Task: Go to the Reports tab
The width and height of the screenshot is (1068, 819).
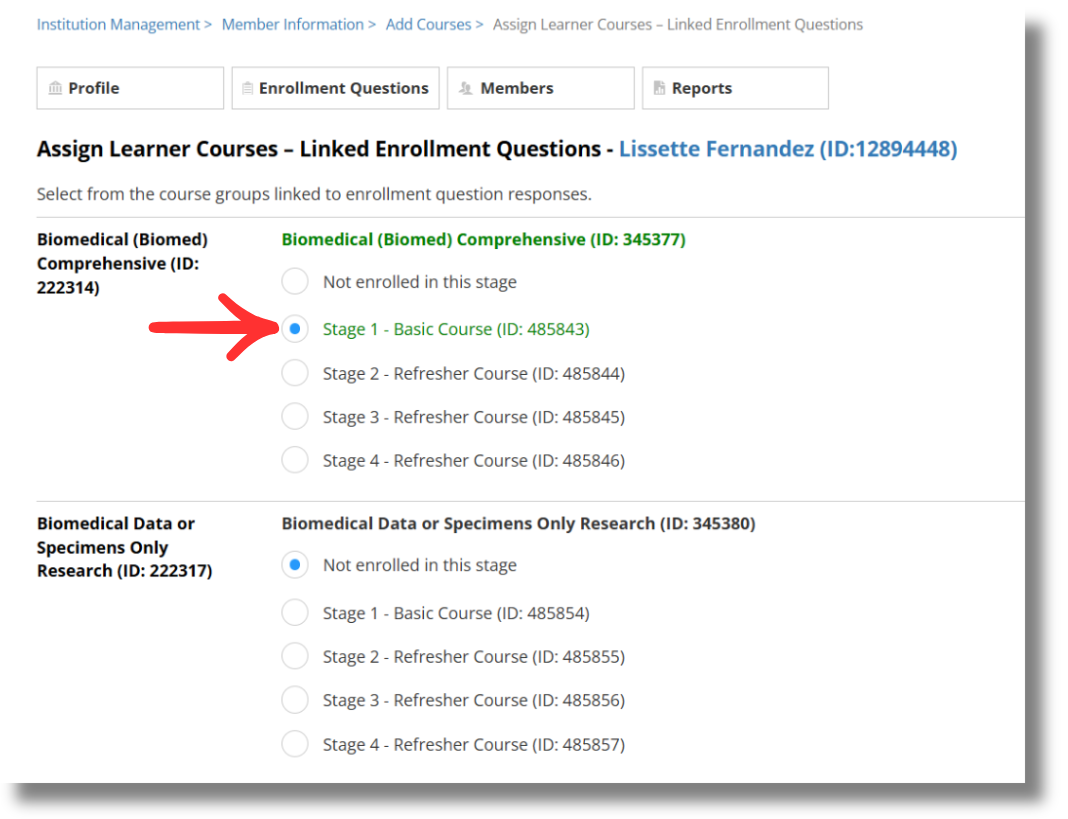Action: (736, 88)
